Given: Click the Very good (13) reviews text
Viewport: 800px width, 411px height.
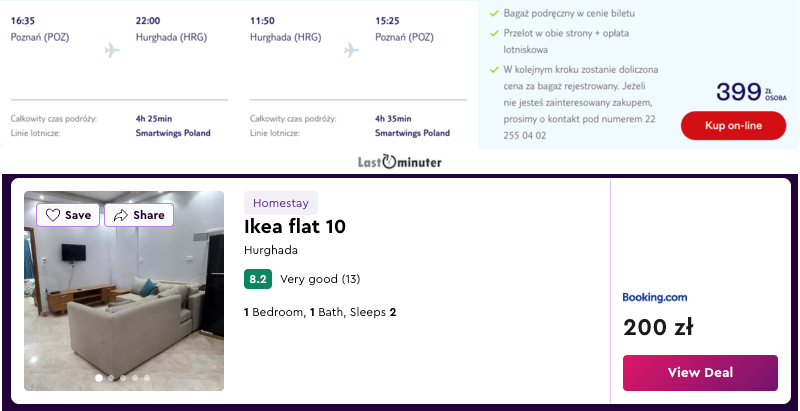Looking at the screenshot, I should pyautogui.click(x=320, y=279).
